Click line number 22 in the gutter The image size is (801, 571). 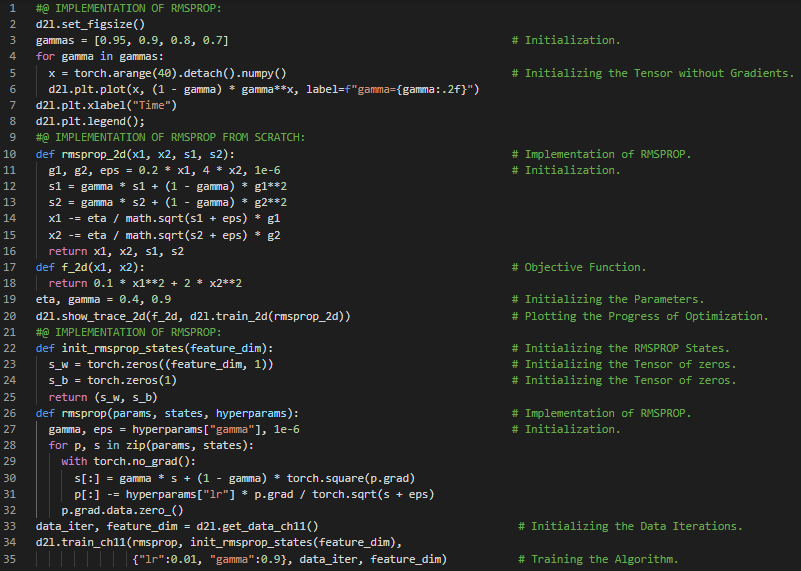pos(11,348)
